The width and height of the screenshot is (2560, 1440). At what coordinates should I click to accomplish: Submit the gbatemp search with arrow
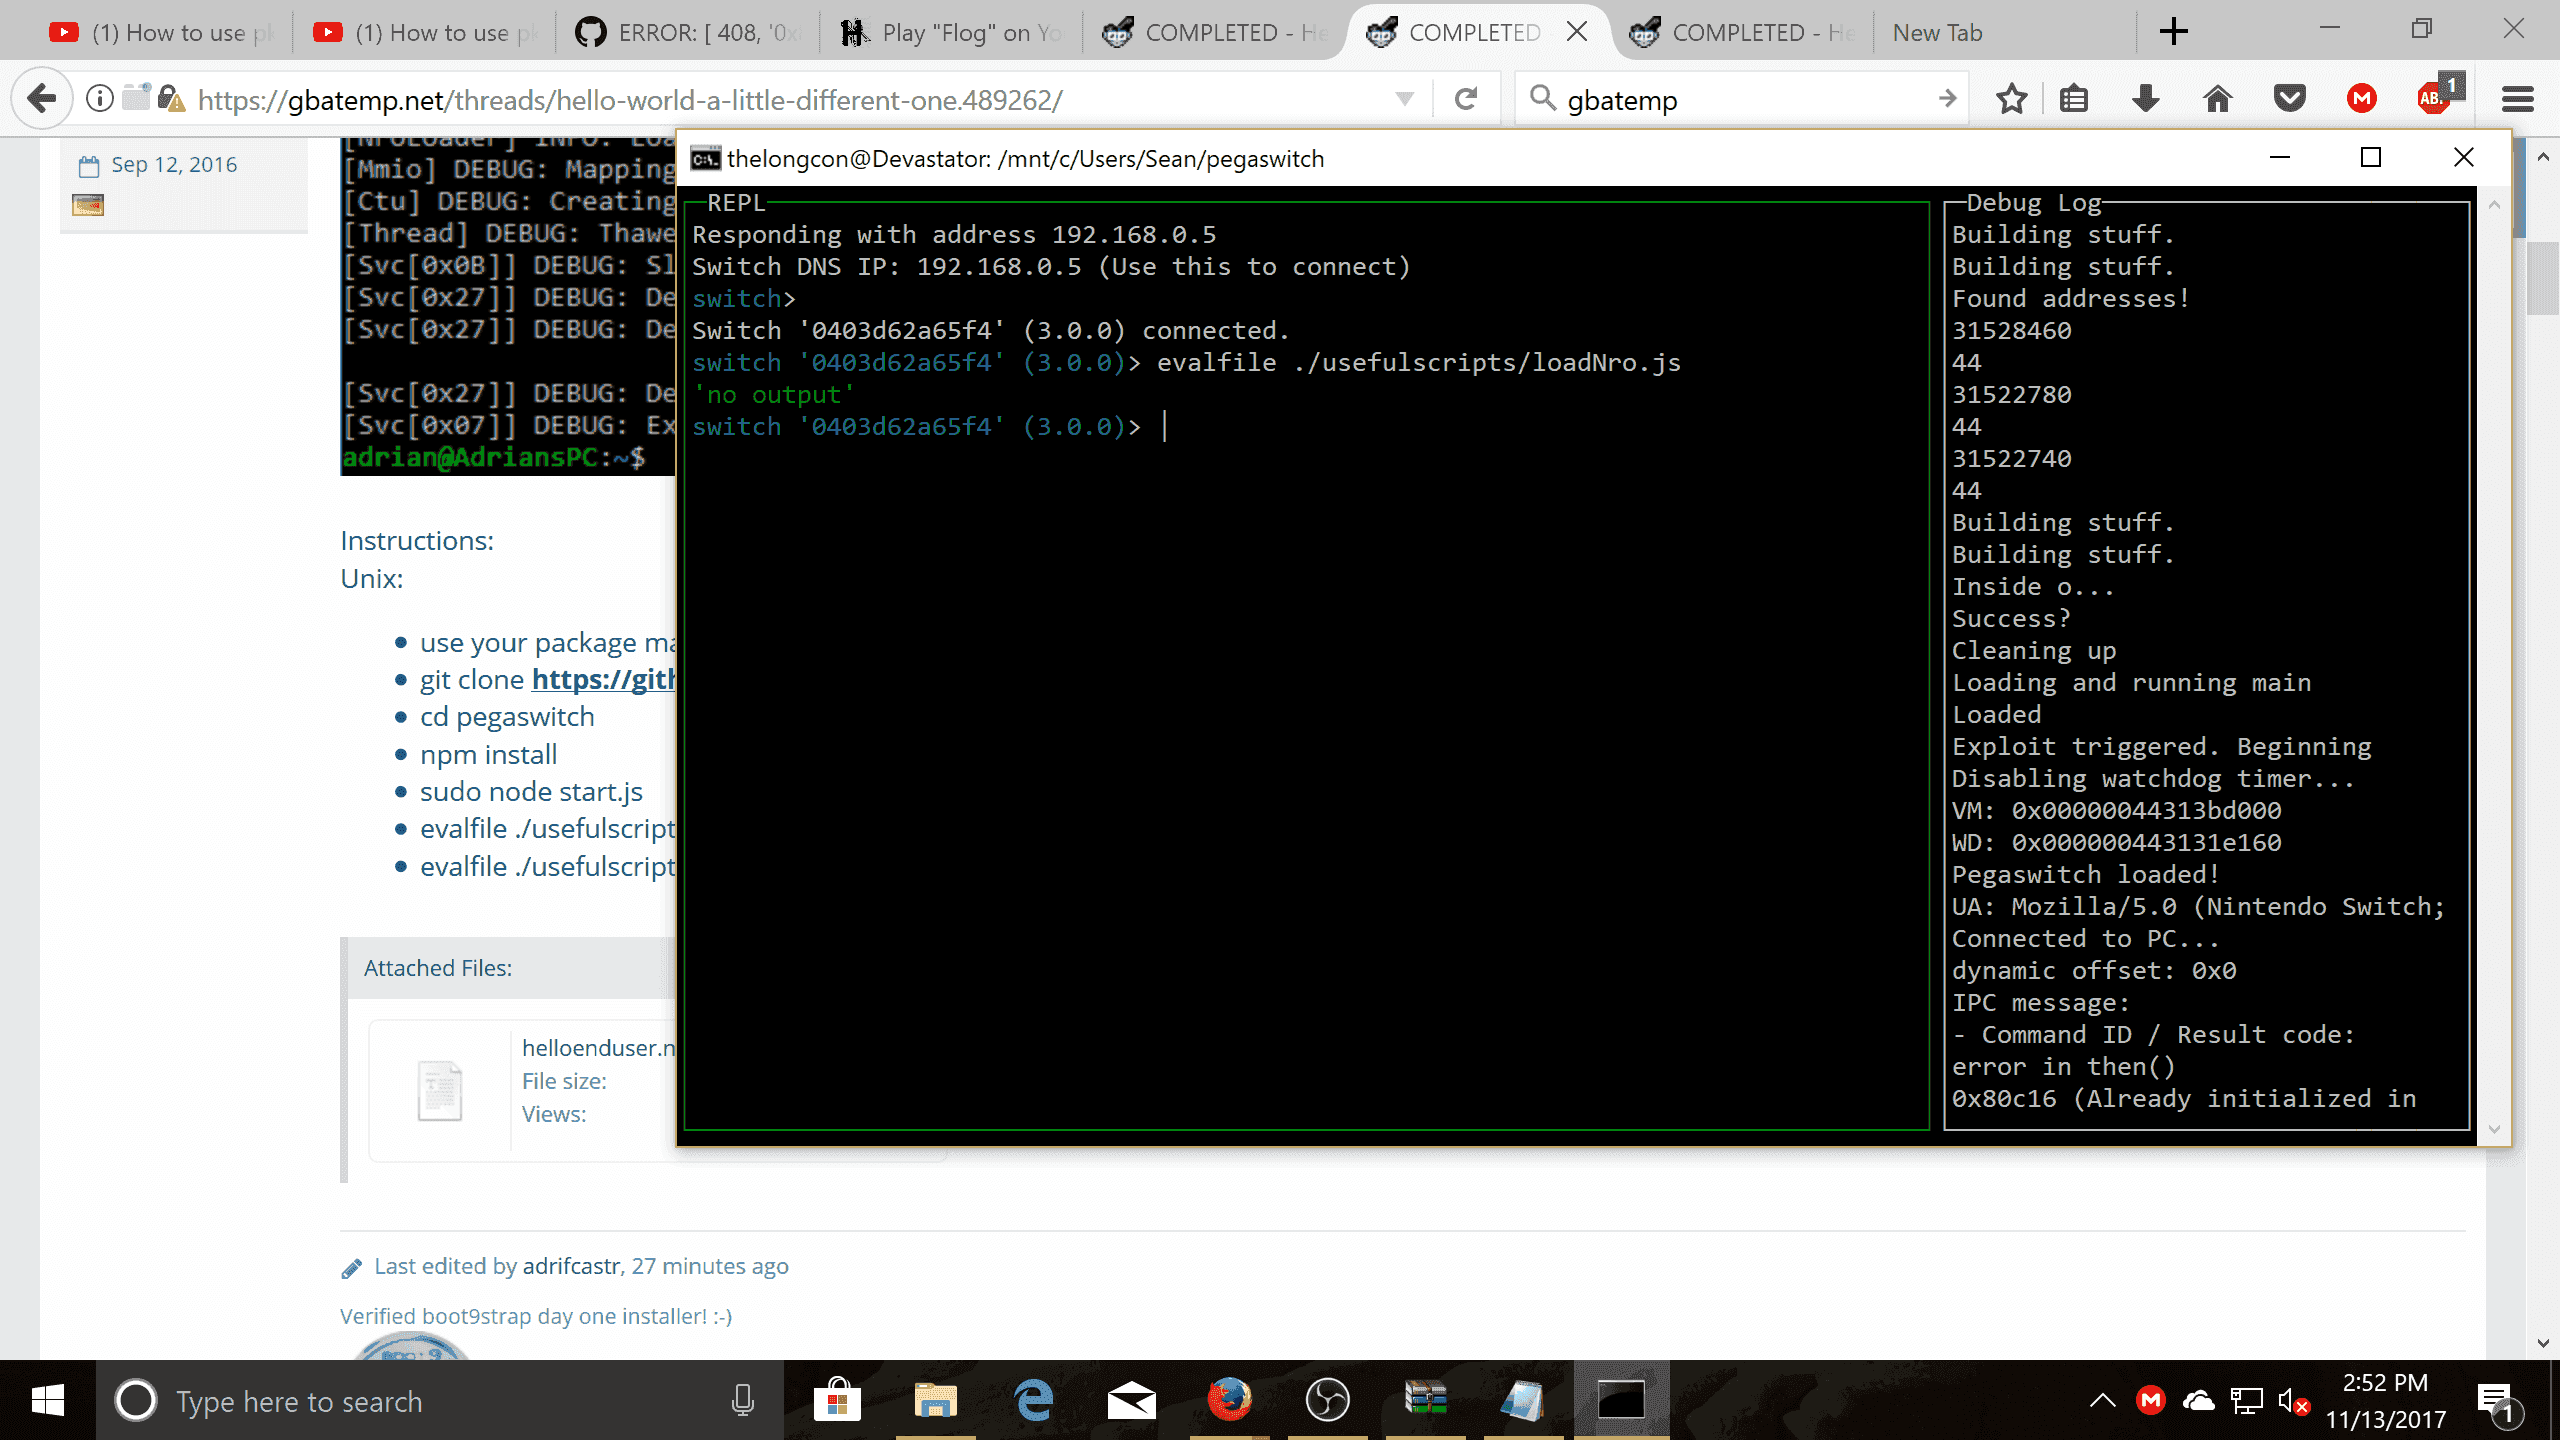tap(1946, 99)
